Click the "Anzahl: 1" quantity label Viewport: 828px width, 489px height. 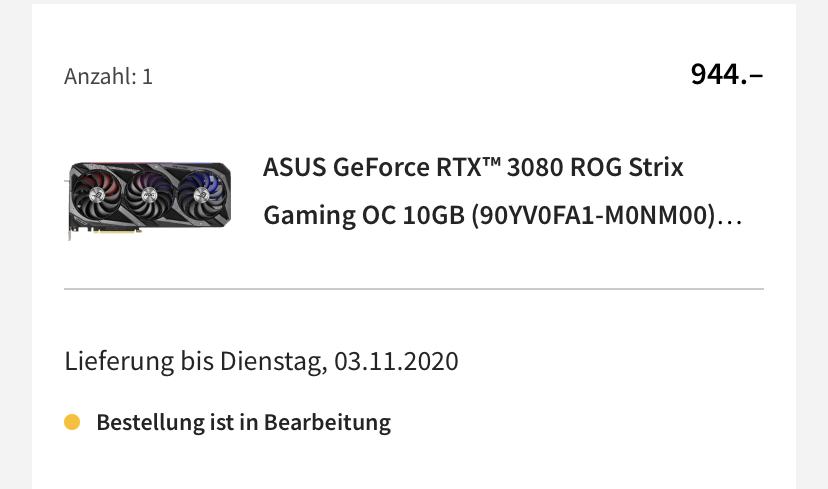(108, 76)
